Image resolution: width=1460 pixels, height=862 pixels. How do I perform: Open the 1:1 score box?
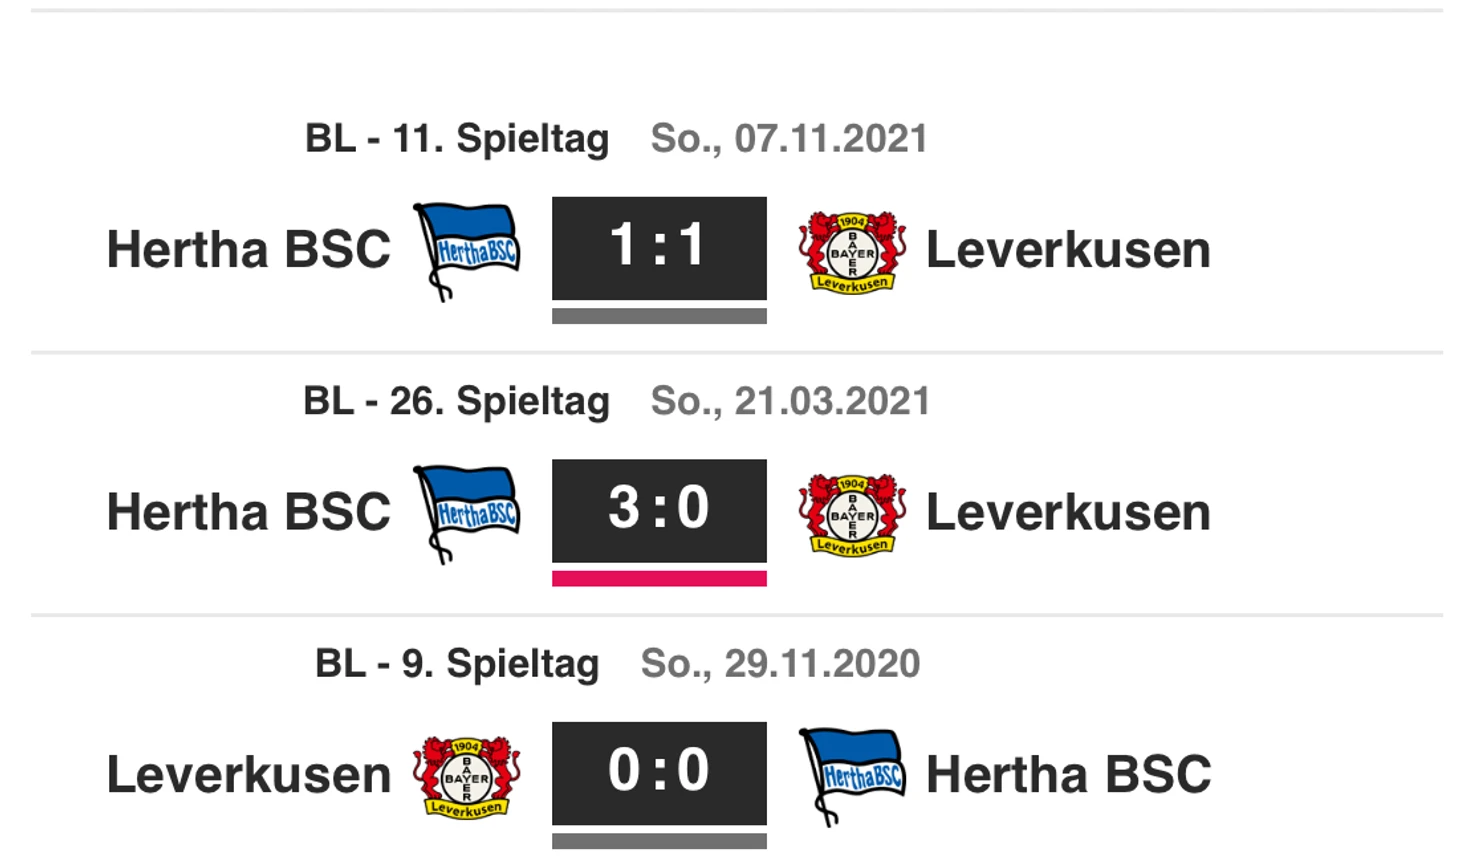click(659, 248)
